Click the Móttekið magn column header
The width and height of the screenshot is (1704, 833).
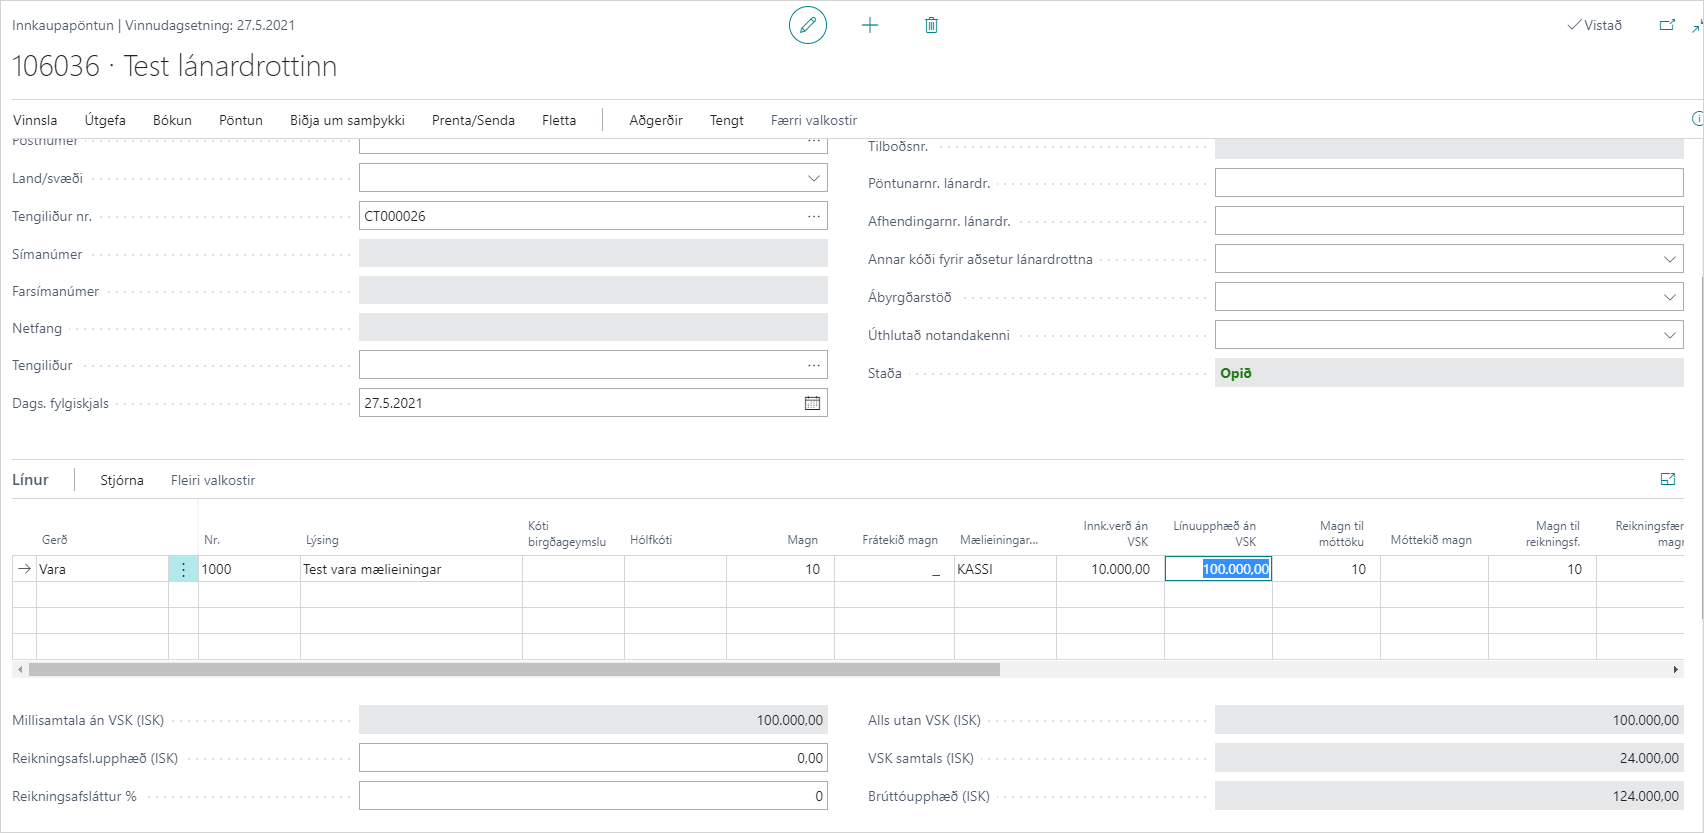pyautogui.click(x=1431, y=540)
